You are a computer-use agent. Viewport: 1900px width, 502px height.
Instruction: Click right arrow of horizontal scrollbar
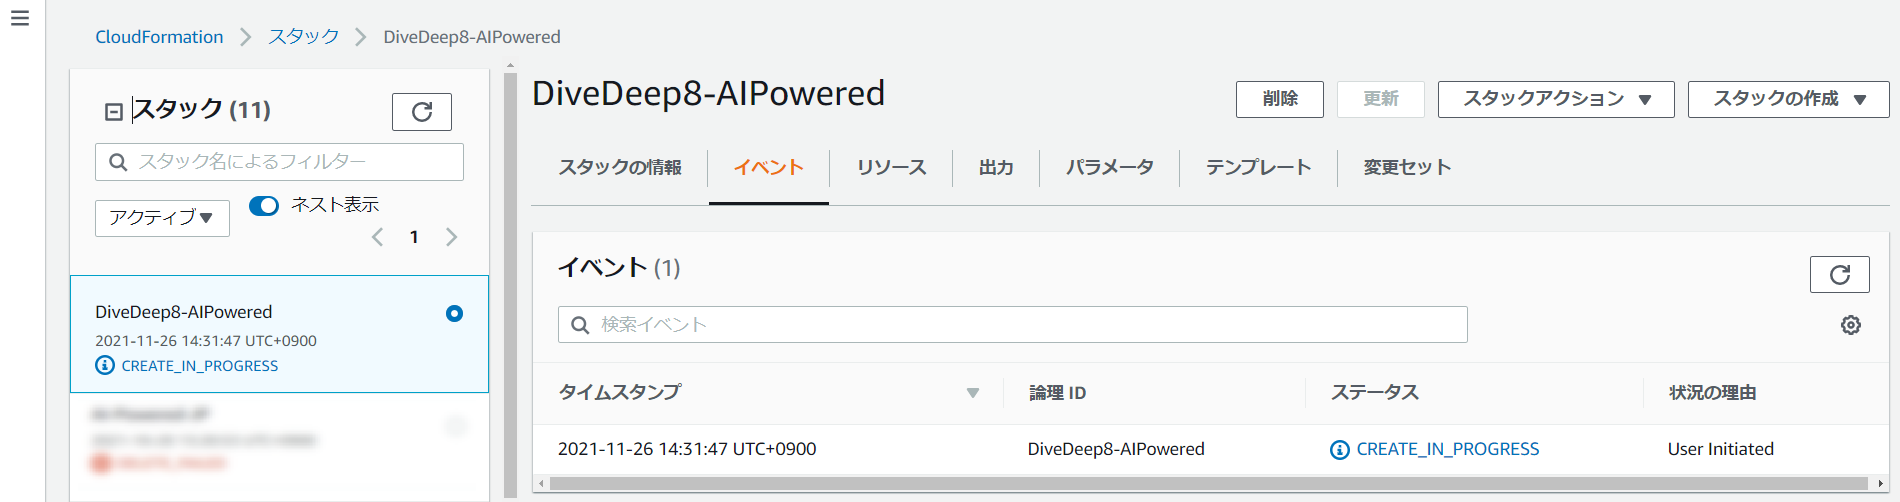tap(1880, 484)
